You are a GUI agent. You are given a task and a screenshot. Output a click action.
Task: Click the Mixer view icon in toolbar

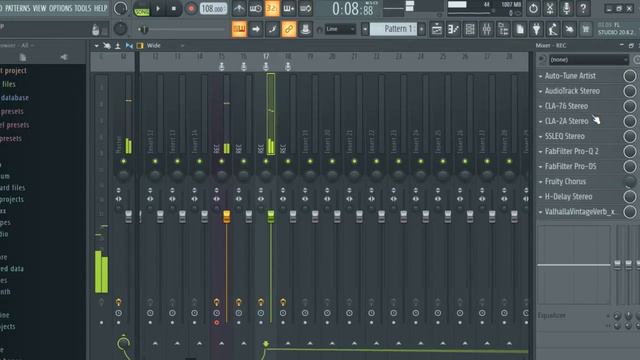pos(487,29)
